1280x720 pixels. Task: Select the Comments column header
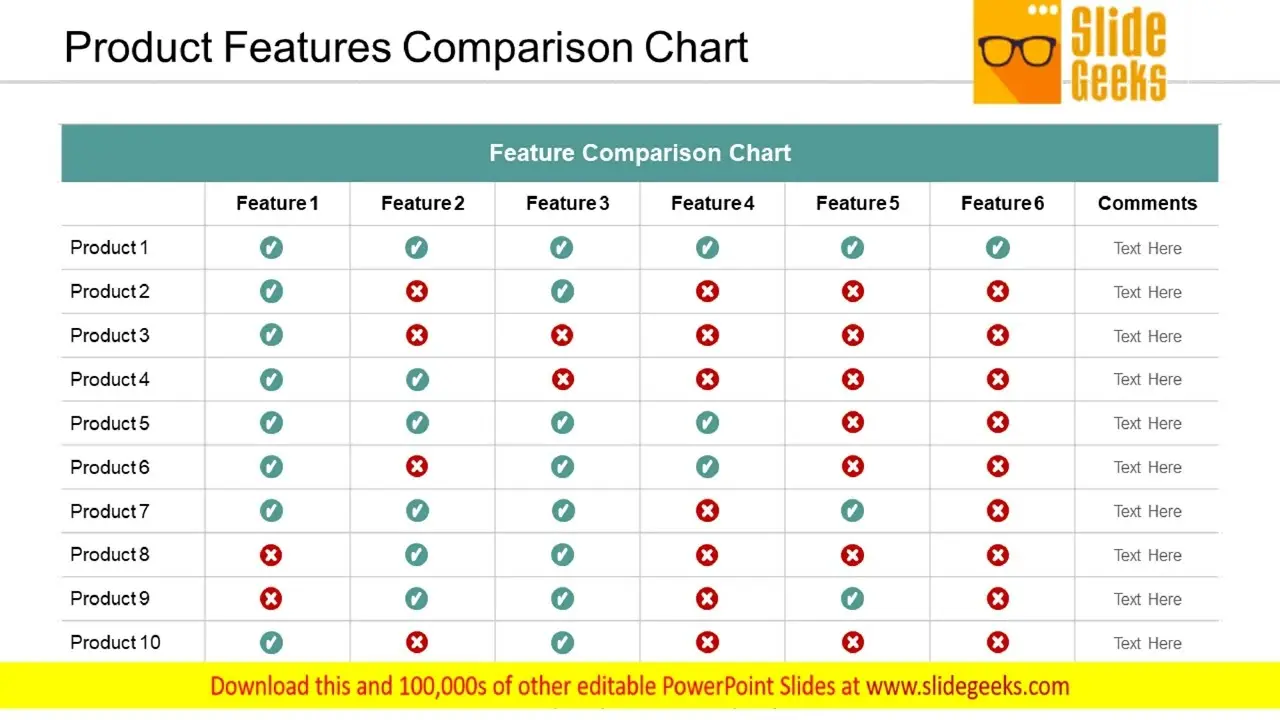pos(1147,203)
